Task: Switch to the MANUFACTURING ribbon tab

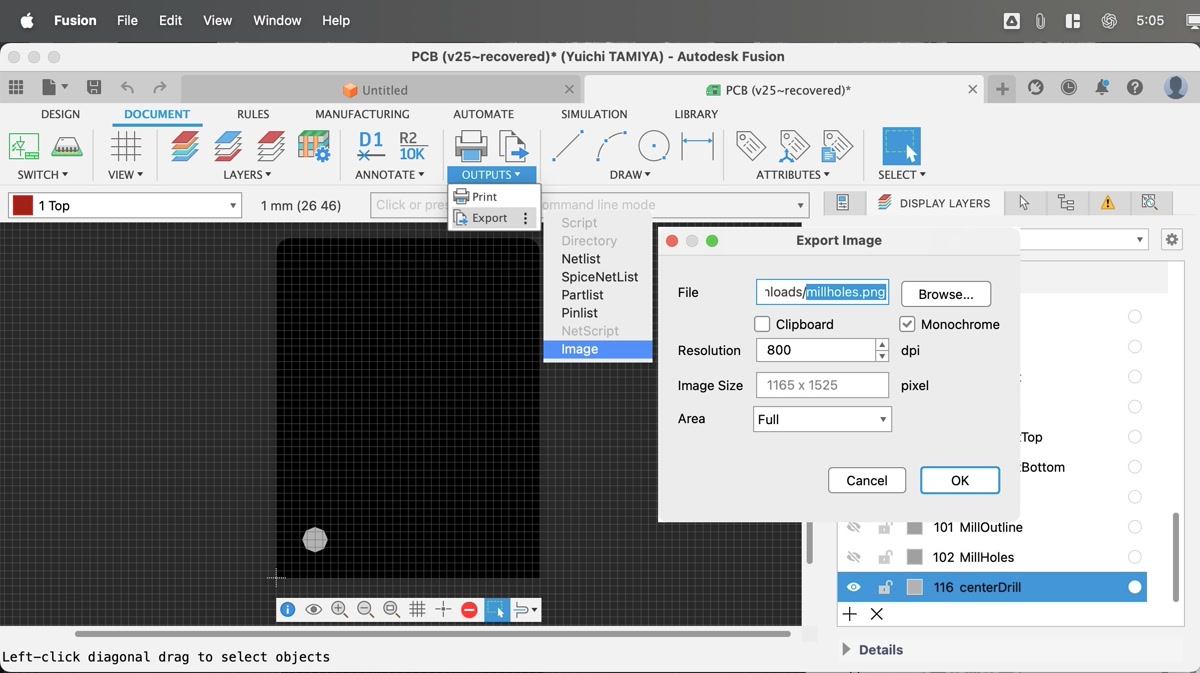Action: point(362,114)
